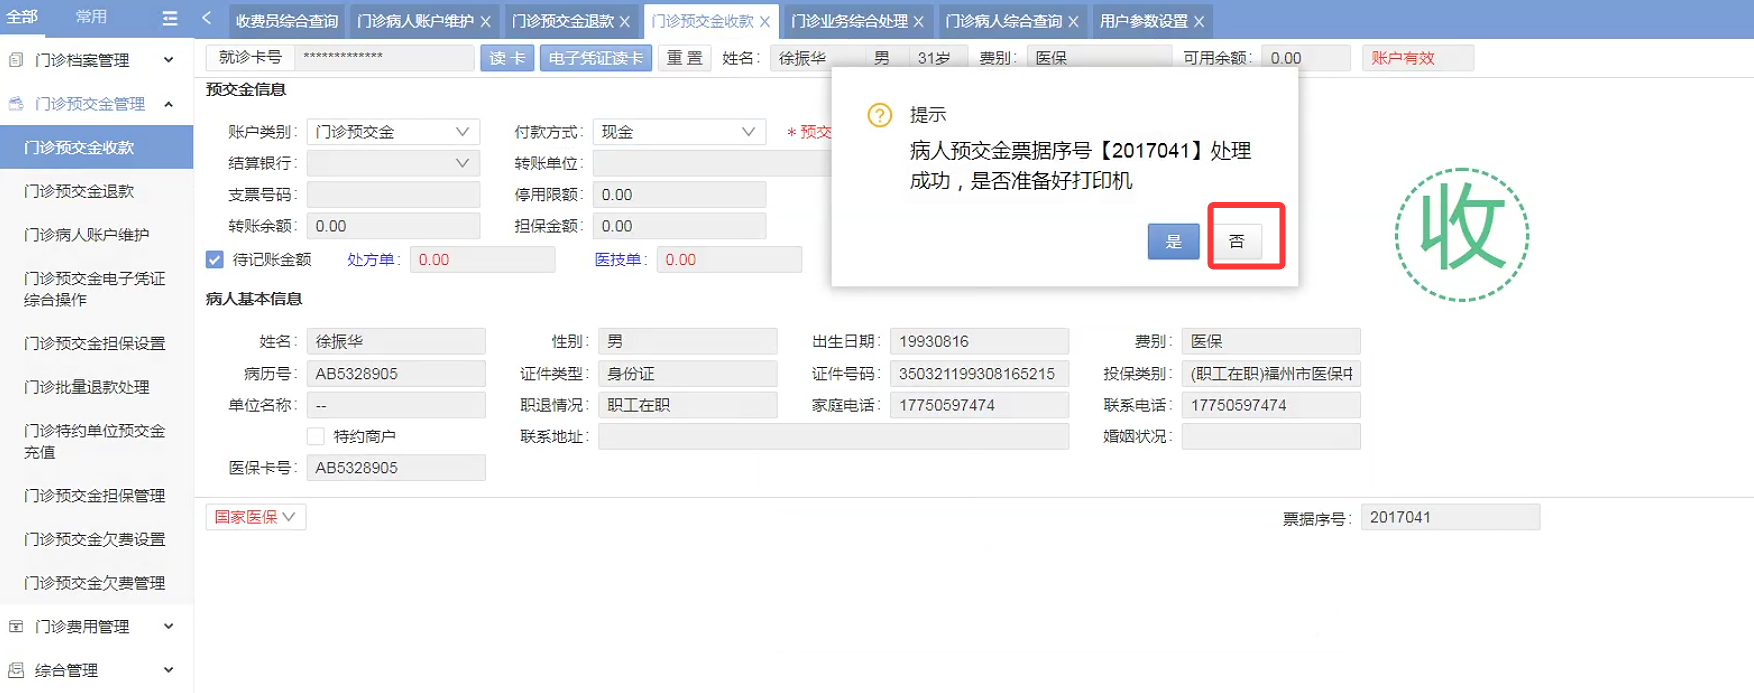The height and width of the screenshot is (693, 1754).
Task: Close the 门诊预交金退款 tab
Action: pos(625,21)
